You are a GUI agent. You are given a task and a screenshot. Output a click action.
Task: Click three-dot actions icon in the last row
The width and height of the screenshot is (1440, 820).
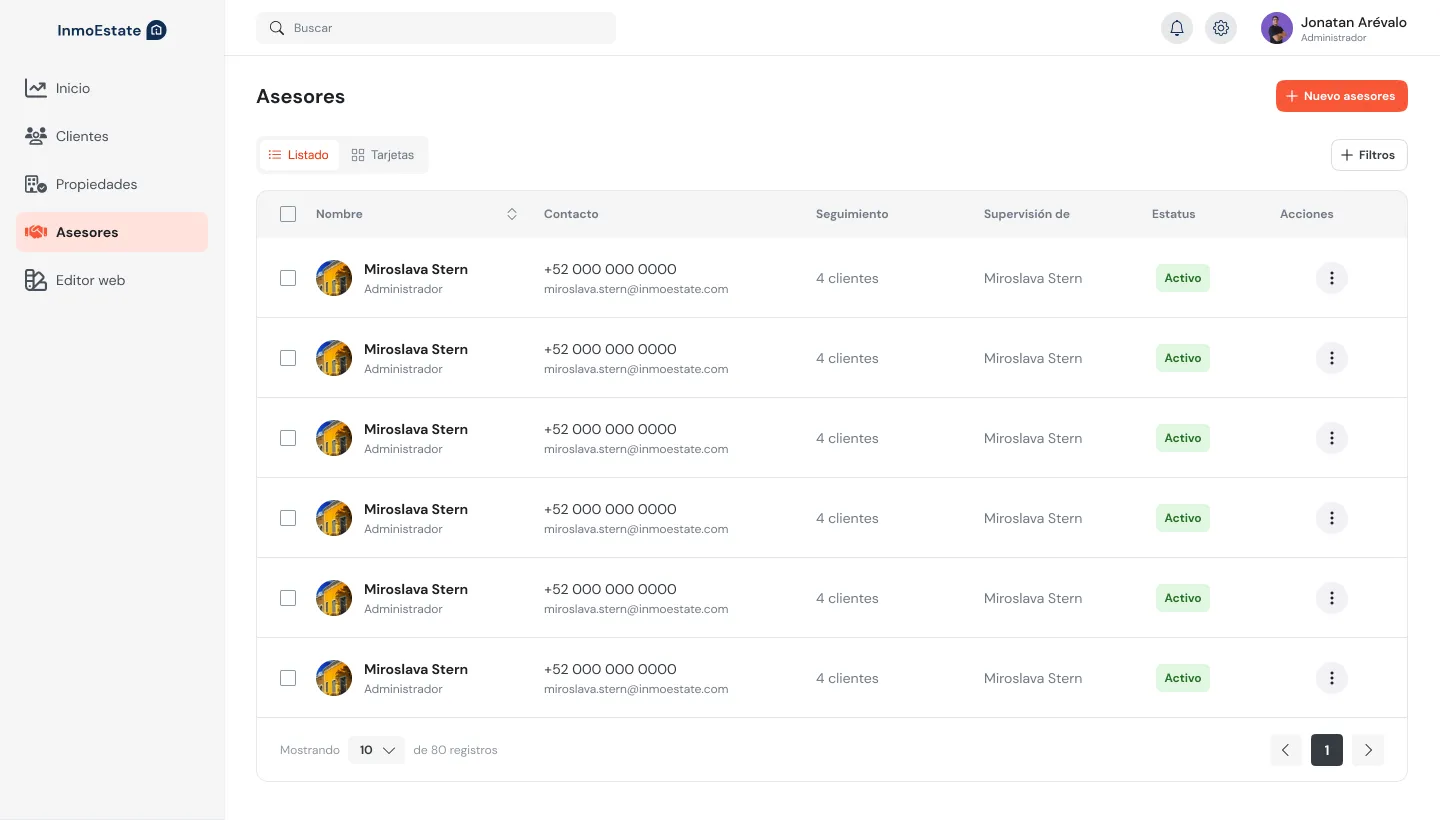tap(1331, 678)
